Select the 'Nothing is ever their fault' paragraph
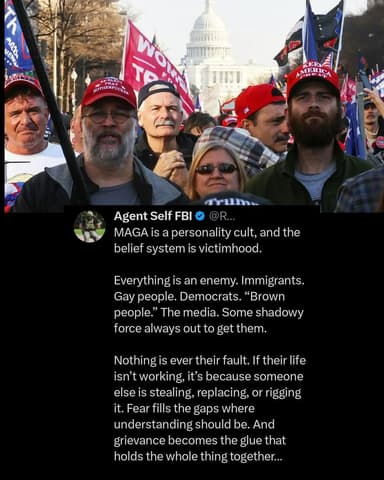 pos(210,408)
